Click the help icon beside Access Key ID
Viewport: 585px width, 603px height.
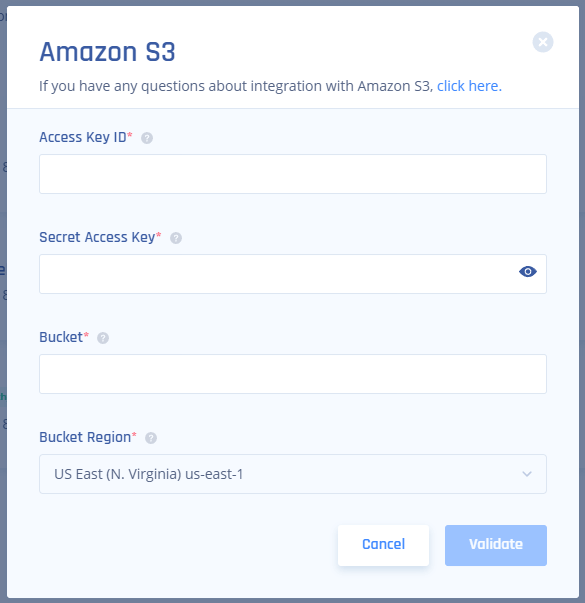pos(147,138)
